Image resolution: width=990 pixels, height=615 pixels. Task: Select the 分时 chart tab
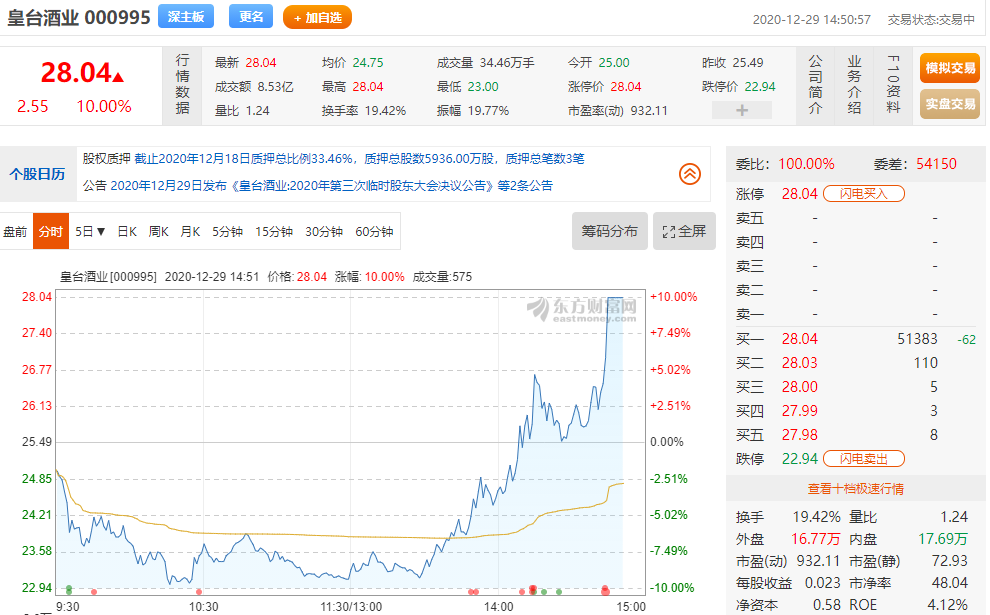pyautogui.click(x=51, y=232)
